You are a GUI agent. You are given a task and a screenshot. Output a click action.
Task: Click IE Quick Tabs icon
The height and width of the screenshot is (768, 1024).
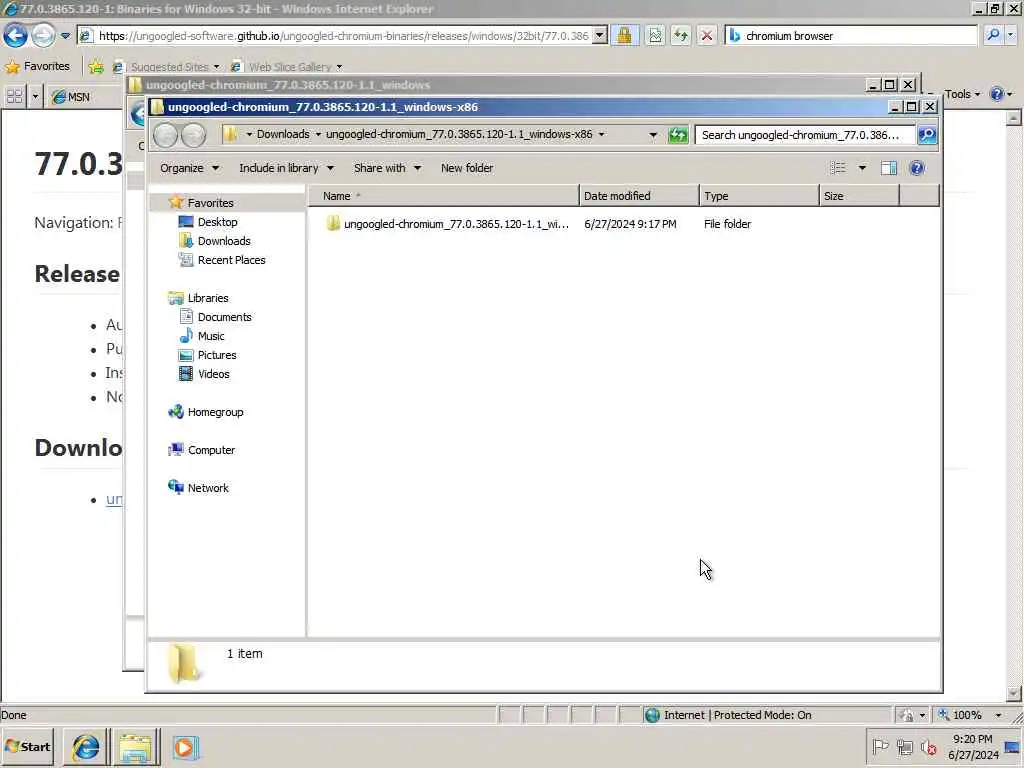pyautogui.click(x=14, y=97)
